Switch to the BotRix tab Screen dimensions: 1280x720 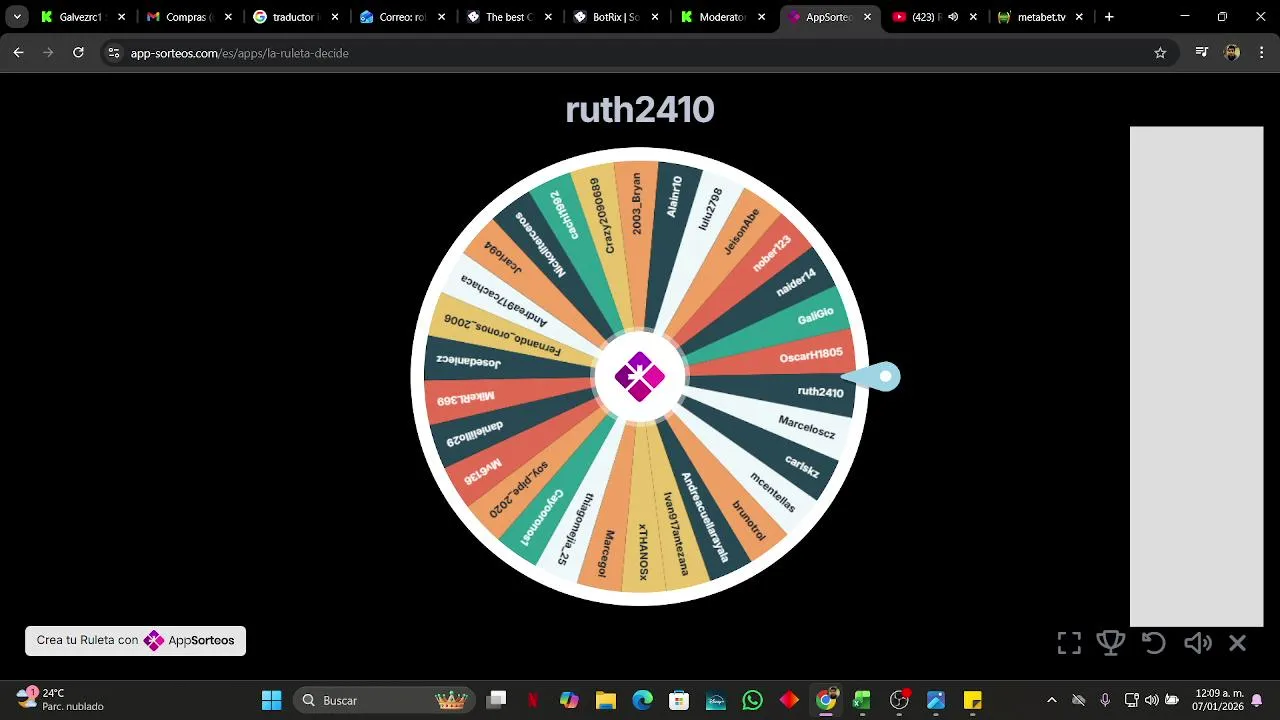tap(616, 17)
